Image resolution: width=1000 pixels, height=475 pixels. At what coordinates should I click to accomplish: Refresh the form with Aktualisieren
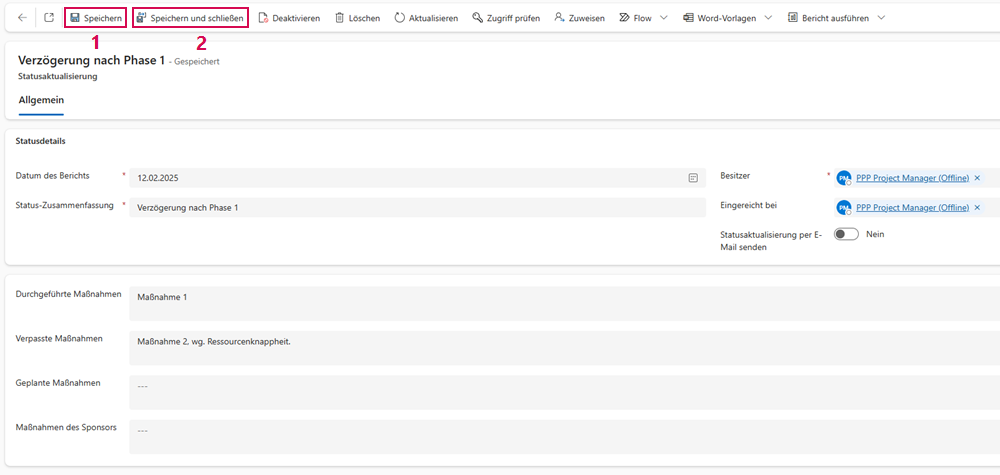click(x=426, y=18)
